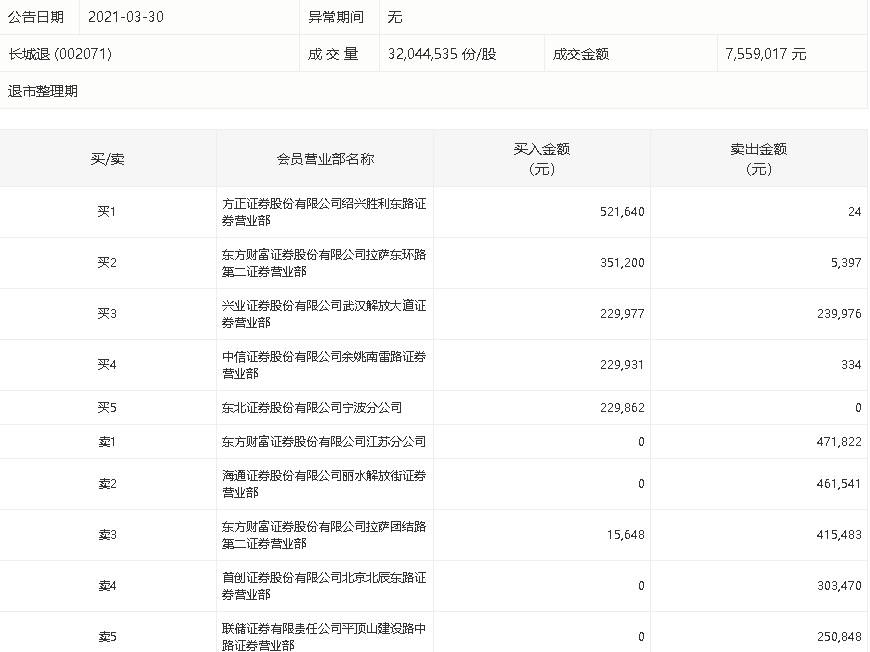Viewport: 870px width, 652px height.
Task: Click 东北证券 宁波分公司 branch name
Action: (312, 408)
